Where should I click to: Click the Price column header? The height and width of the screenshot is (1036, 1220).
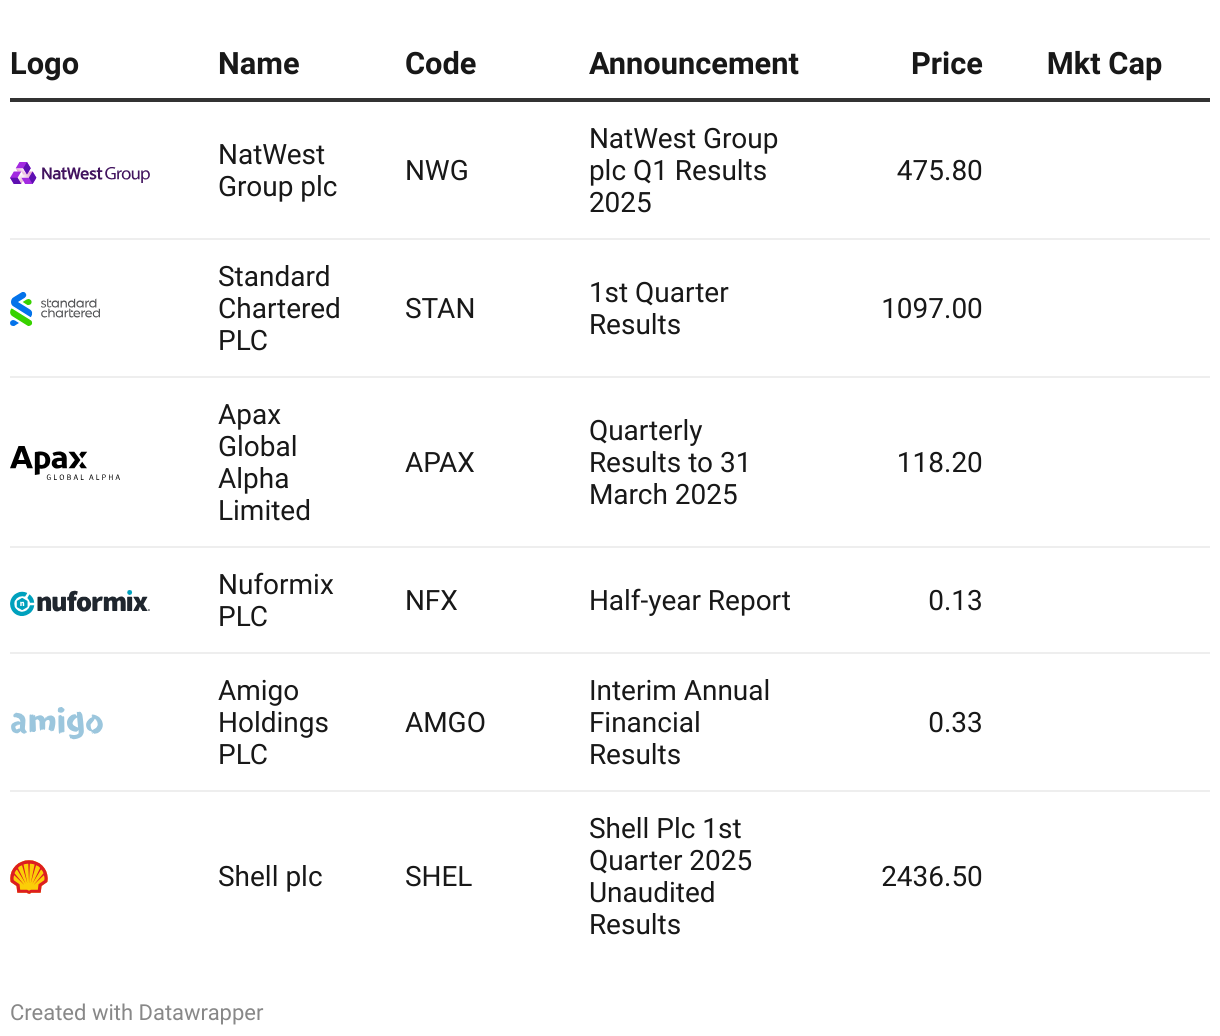[946, 64]
